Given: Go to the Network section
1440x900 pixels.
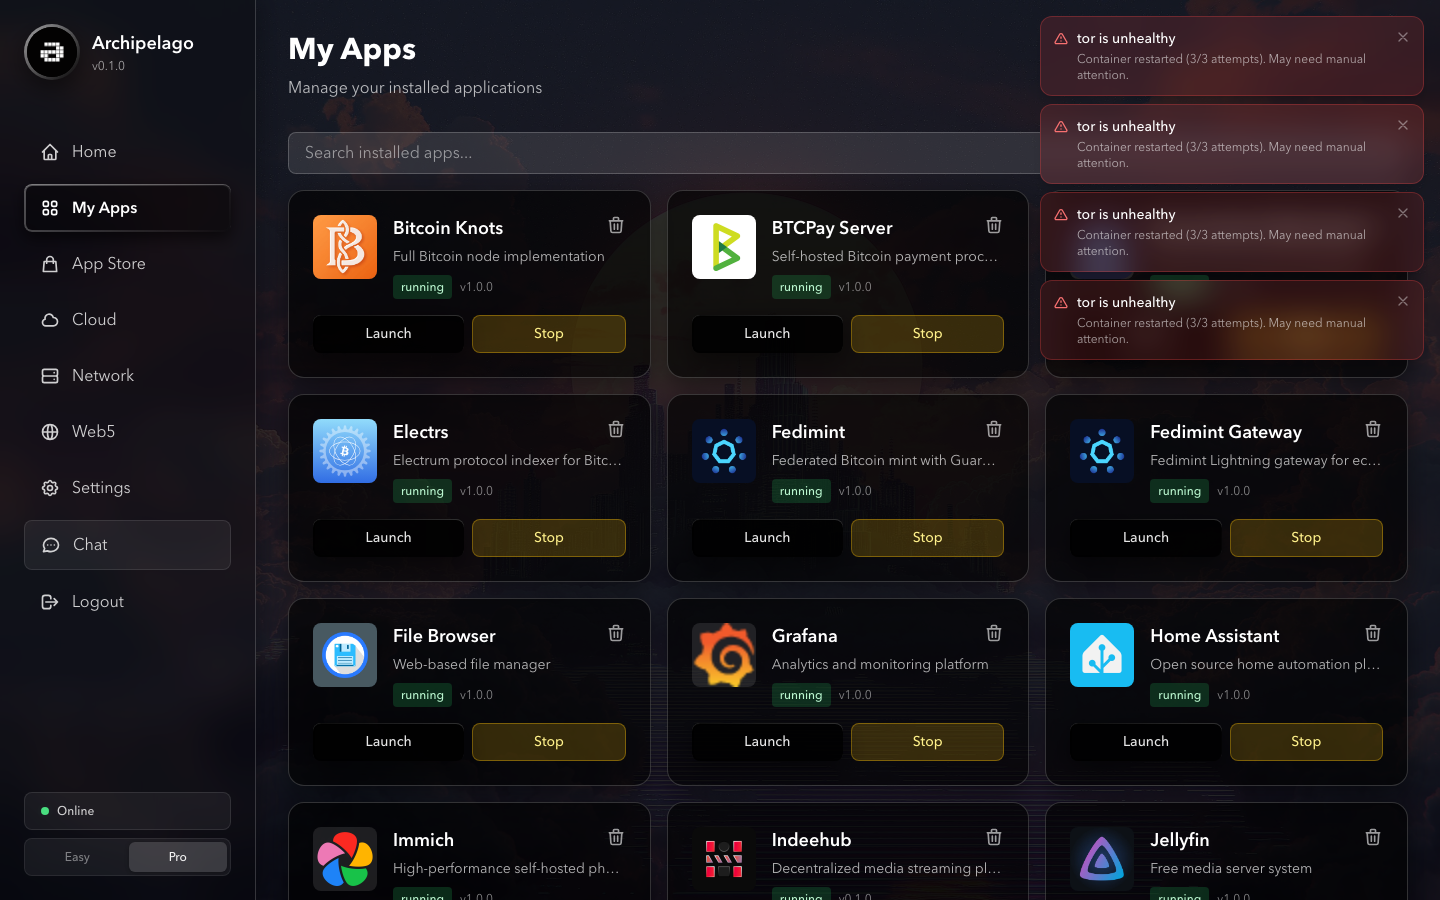Looking at the screenshot, I should (102, 376).
